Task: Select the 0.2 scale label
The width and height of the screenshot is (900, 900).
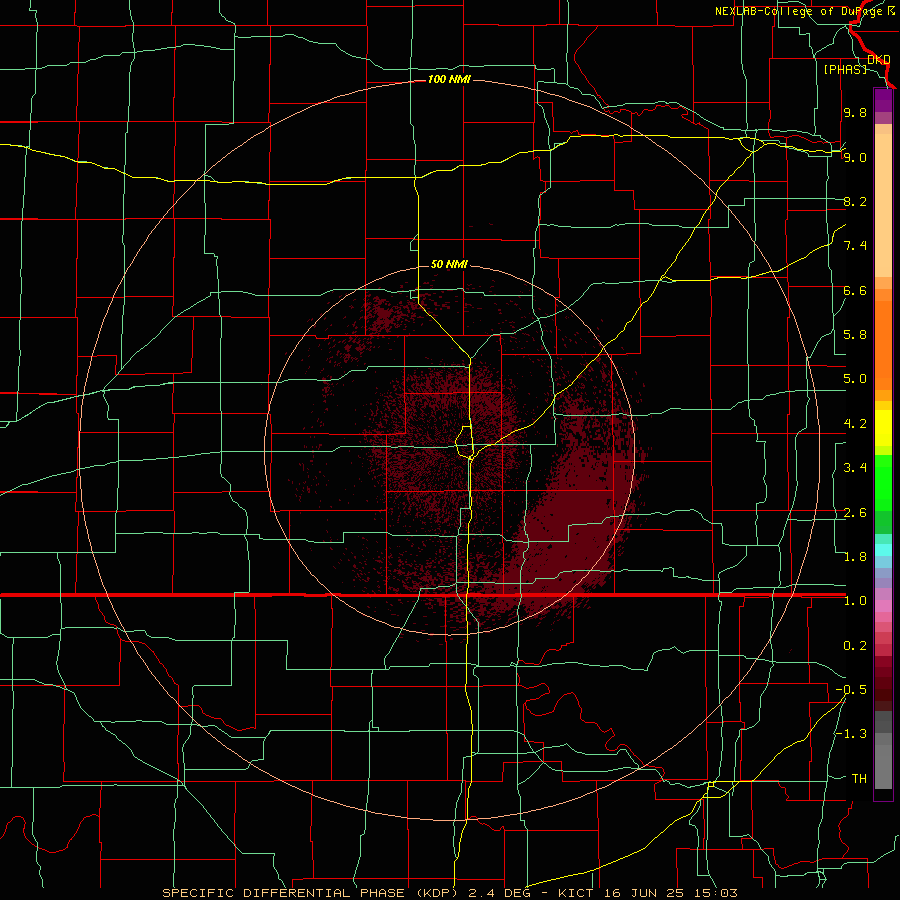Action: 855,646
